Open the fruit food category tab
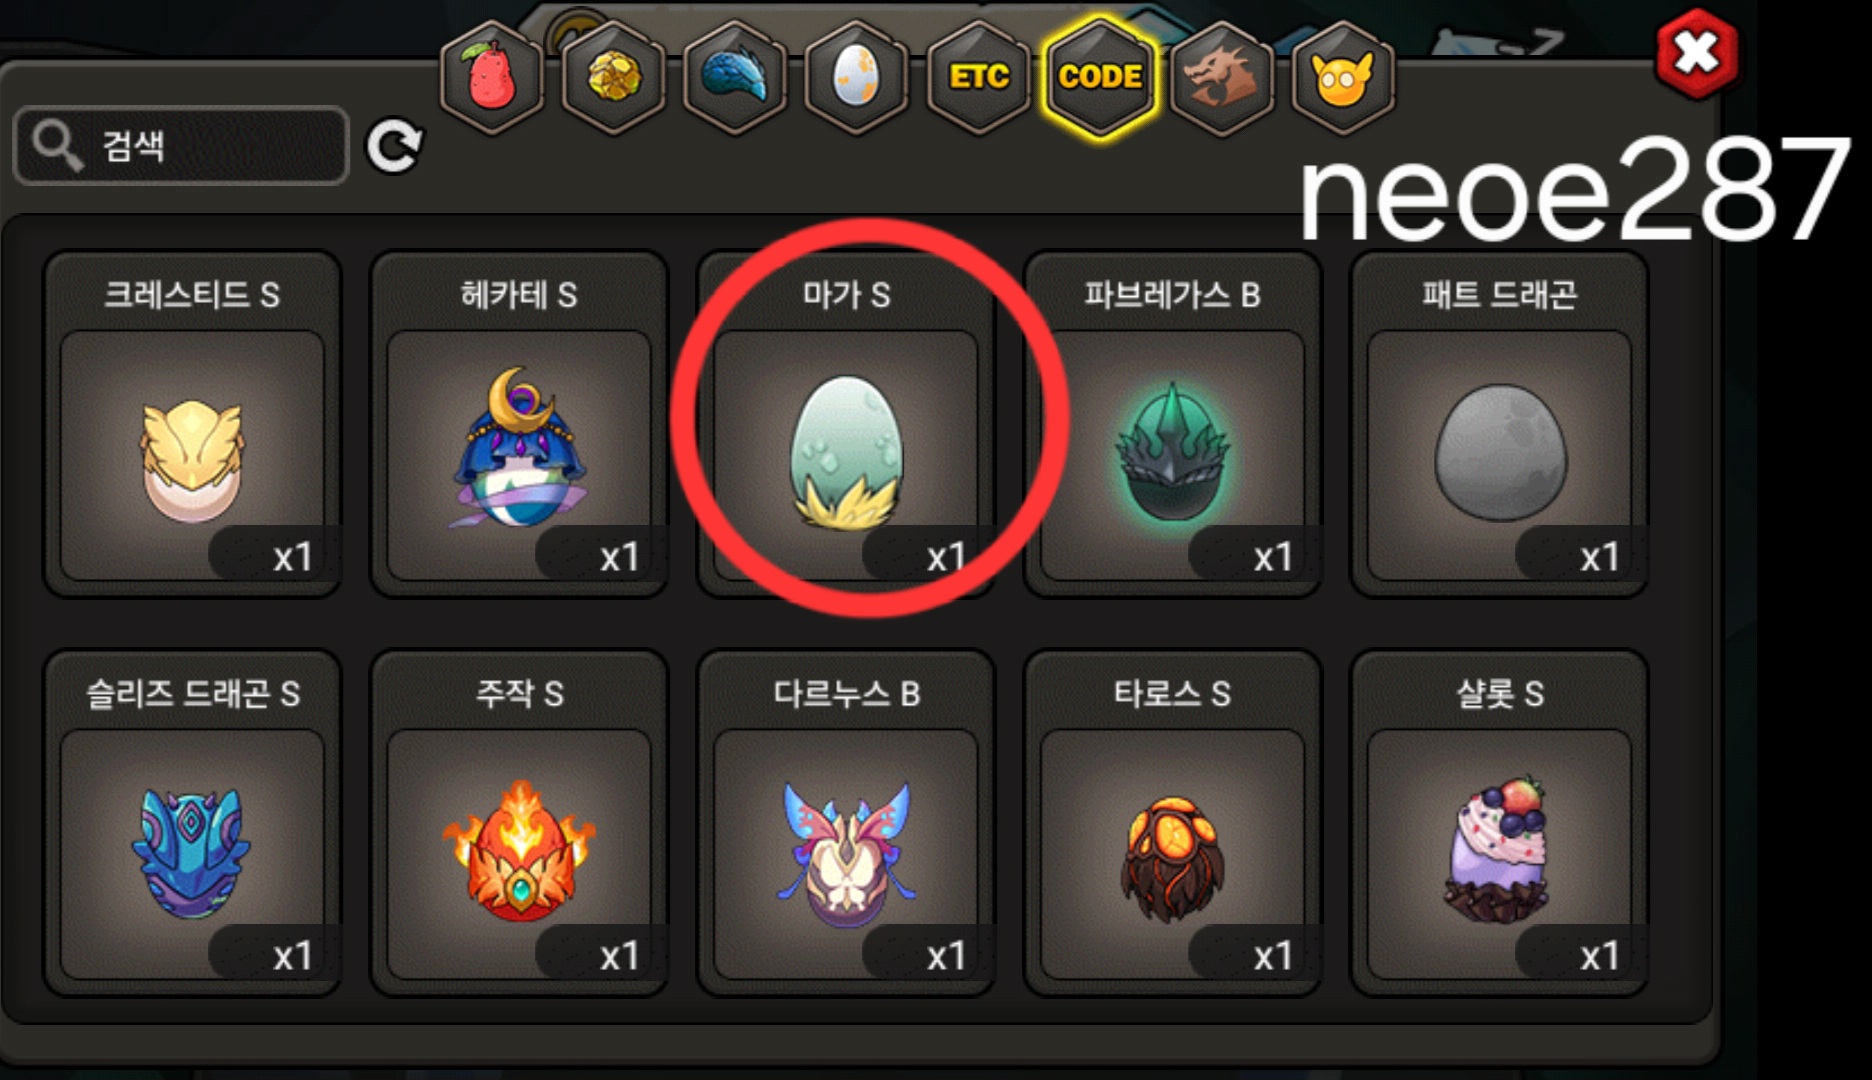 tap(492, 77)
